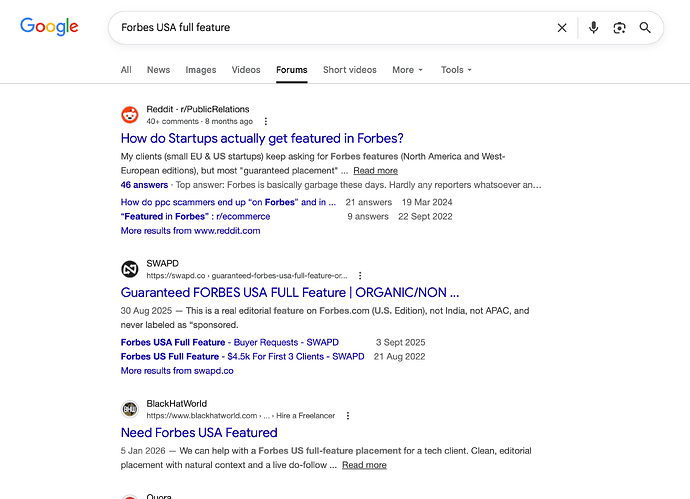
Task: Start voice search with the microphone icon
Action: coord(593,28)
